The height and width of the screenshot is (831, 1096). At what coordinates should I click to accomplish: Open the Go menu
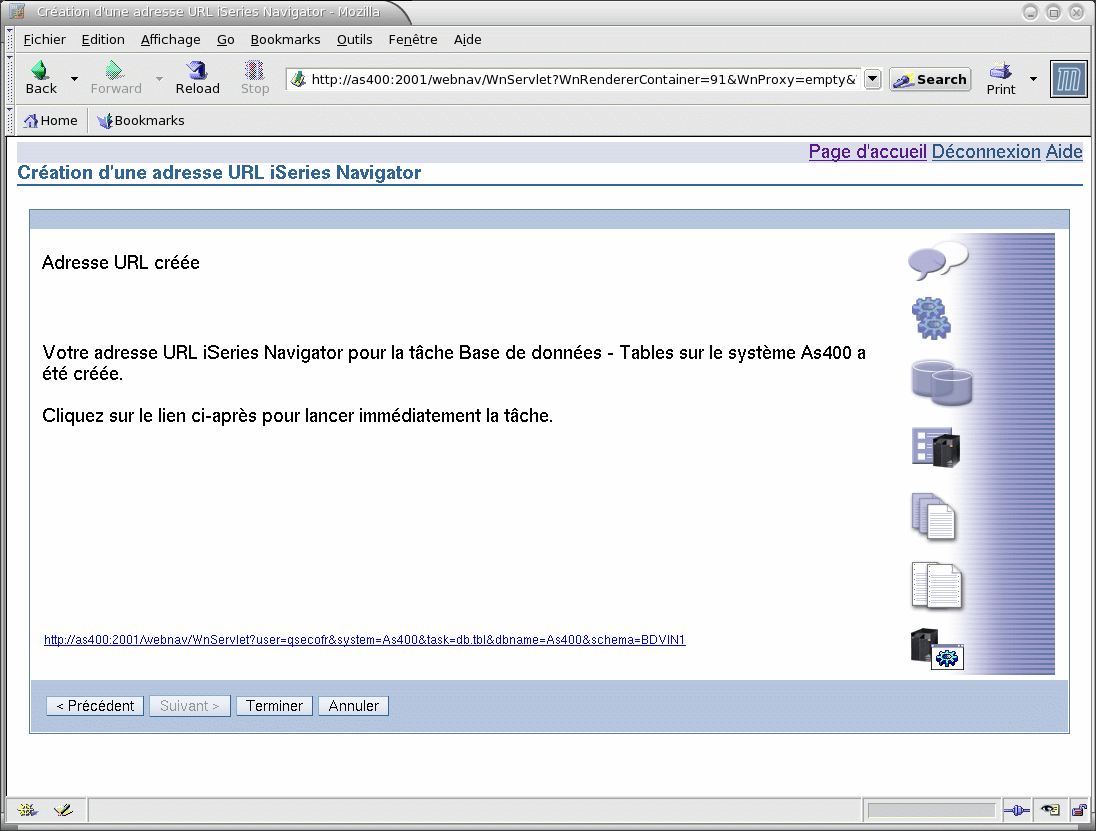click(x=225, y=40)
